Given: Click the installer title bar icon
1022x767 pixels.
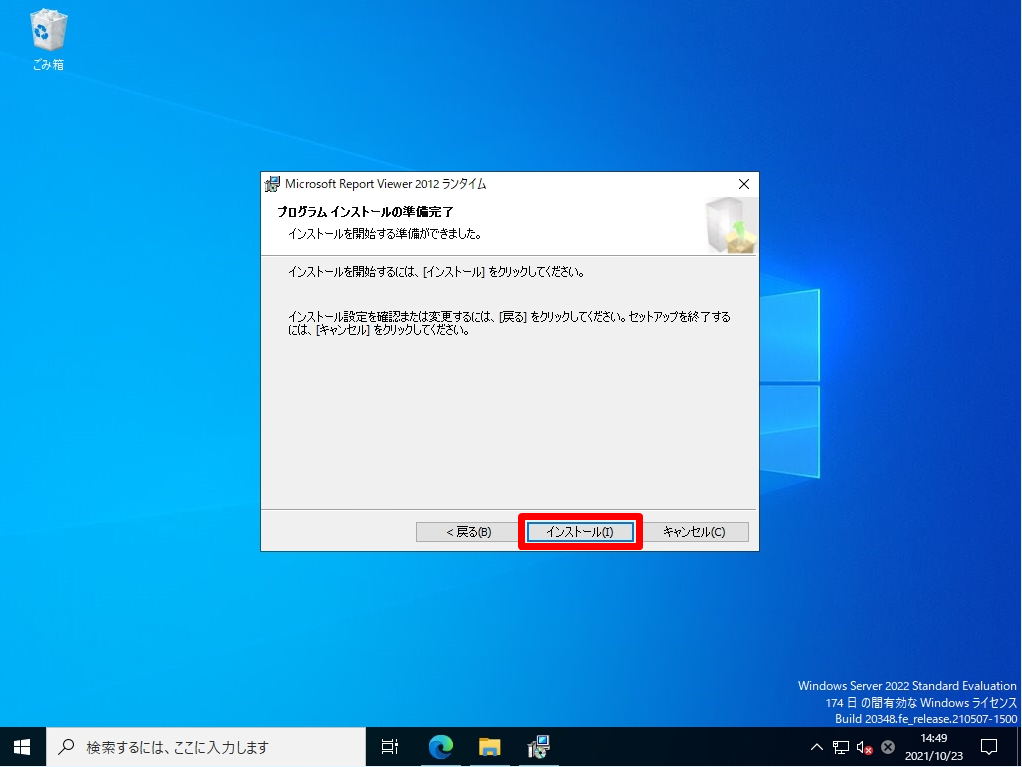Looking at the screenshot, I should 272,184.
